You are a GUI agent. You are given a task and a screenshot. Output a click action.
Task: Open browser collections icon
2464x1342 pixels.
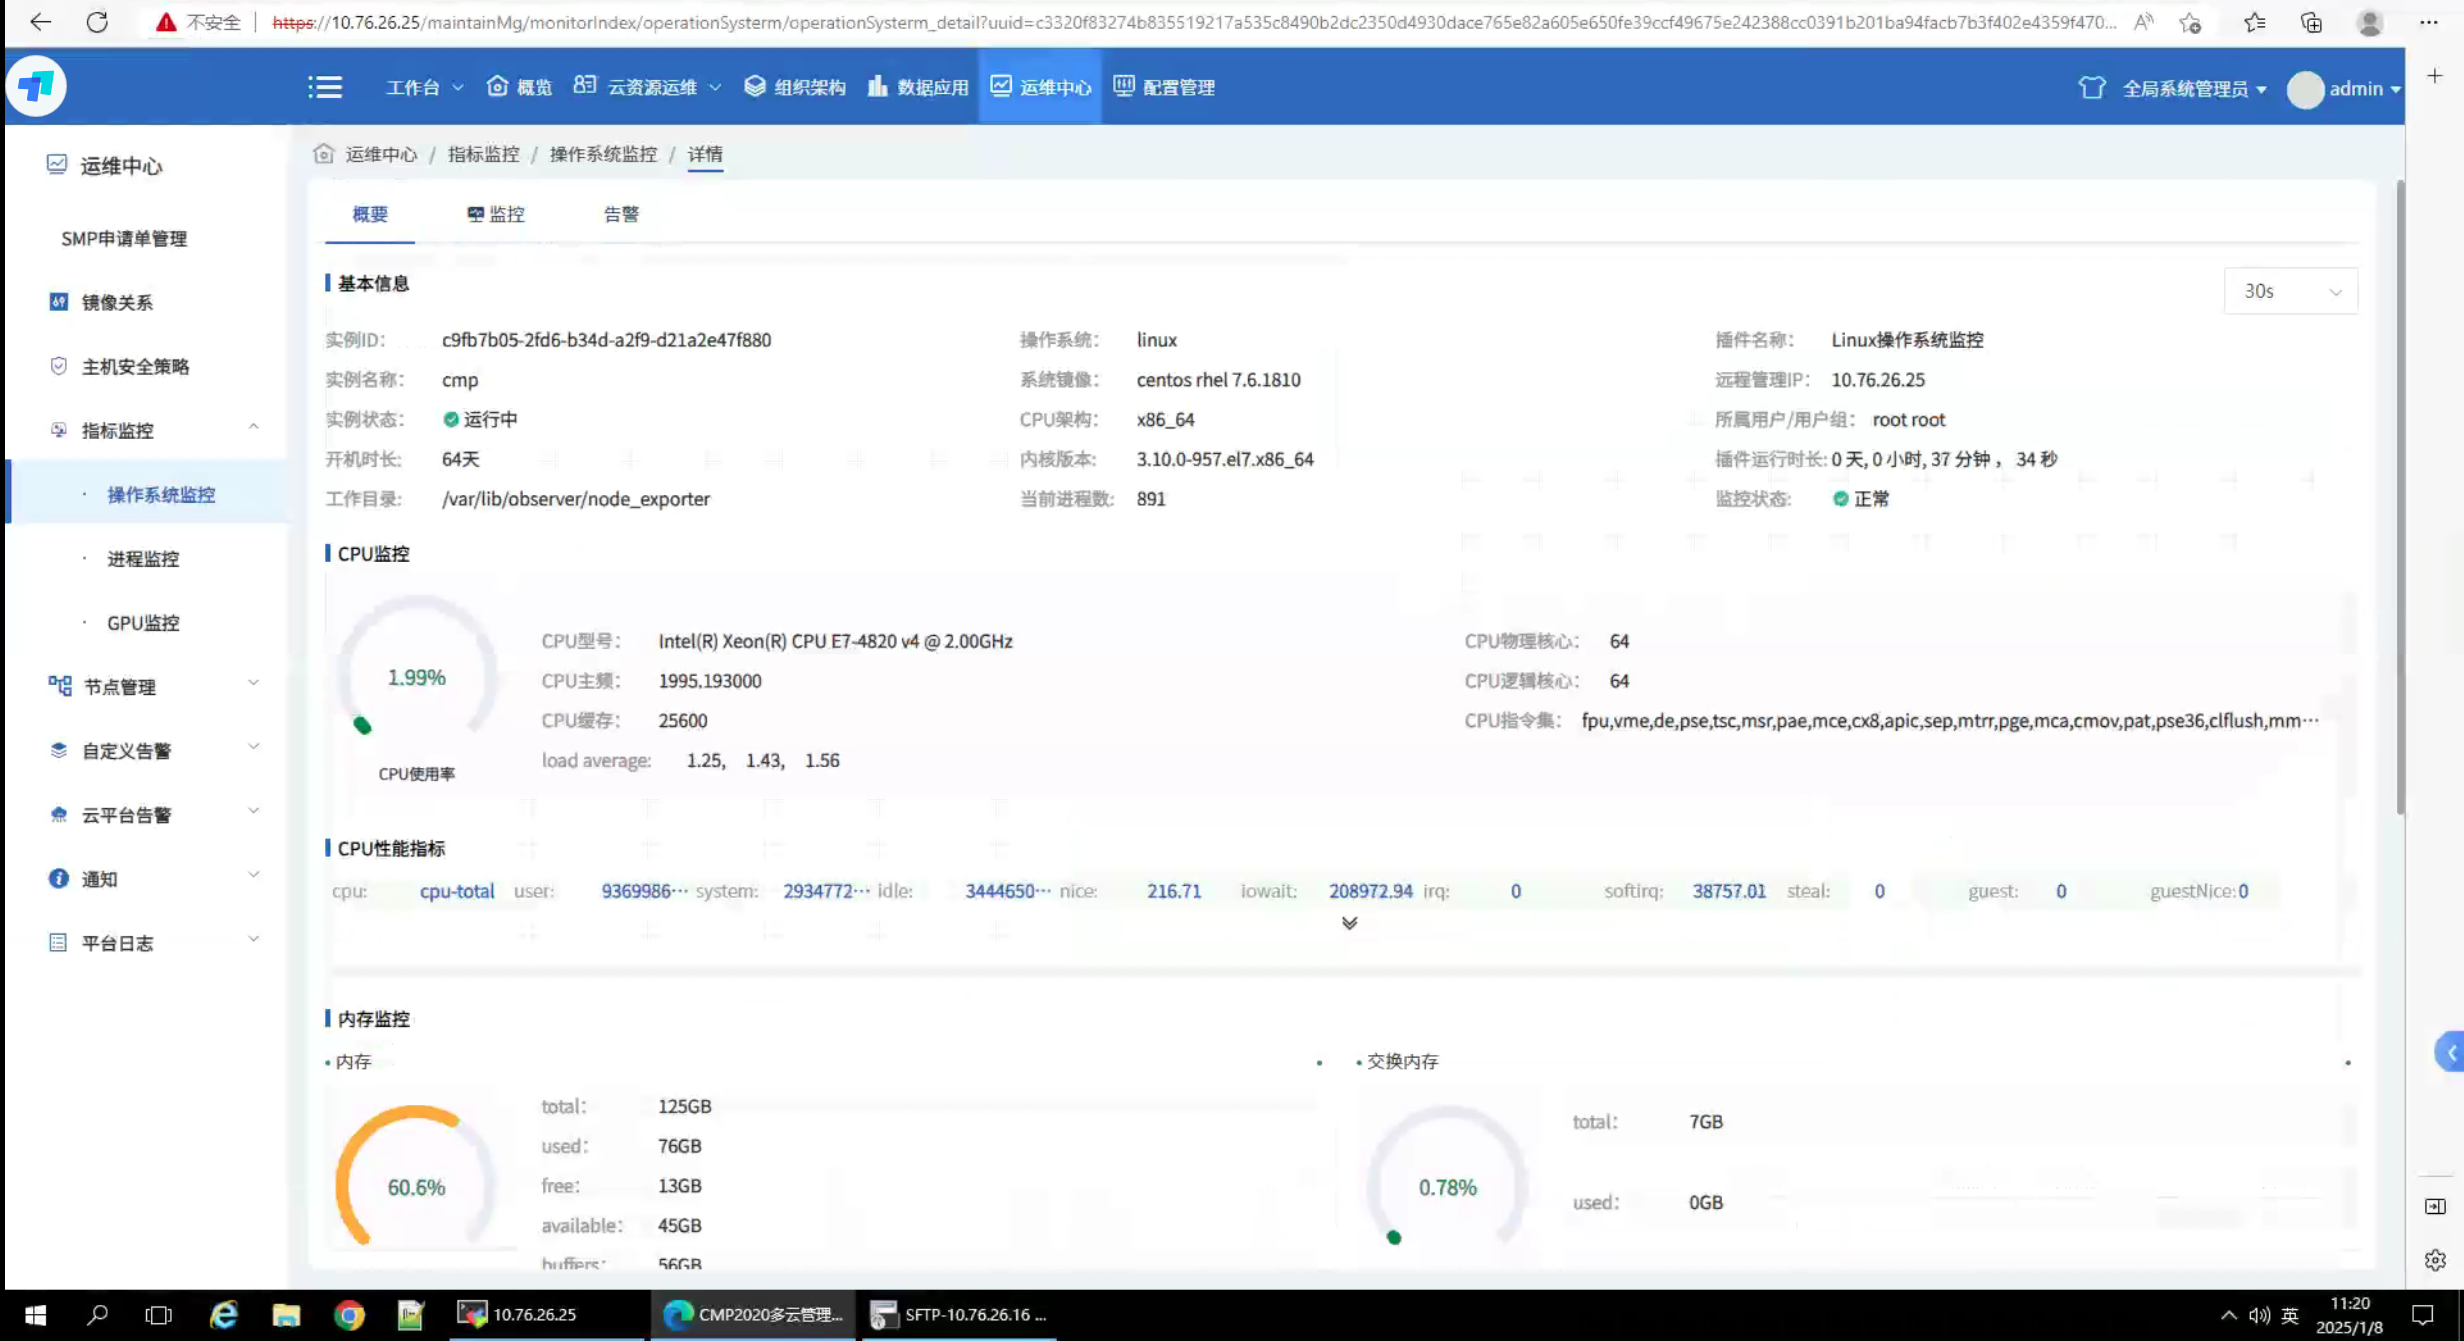(x=2311, y=22)
